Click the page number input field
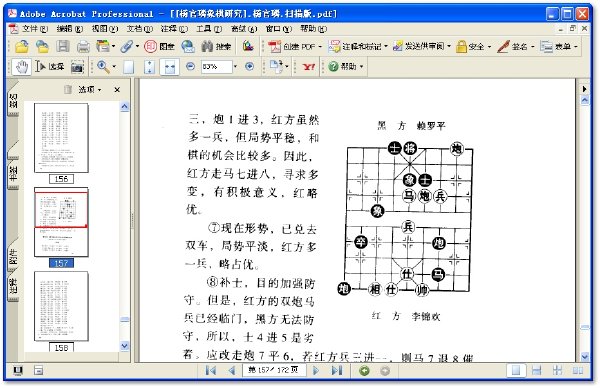 pyautogui.click(x=274, y=370)
